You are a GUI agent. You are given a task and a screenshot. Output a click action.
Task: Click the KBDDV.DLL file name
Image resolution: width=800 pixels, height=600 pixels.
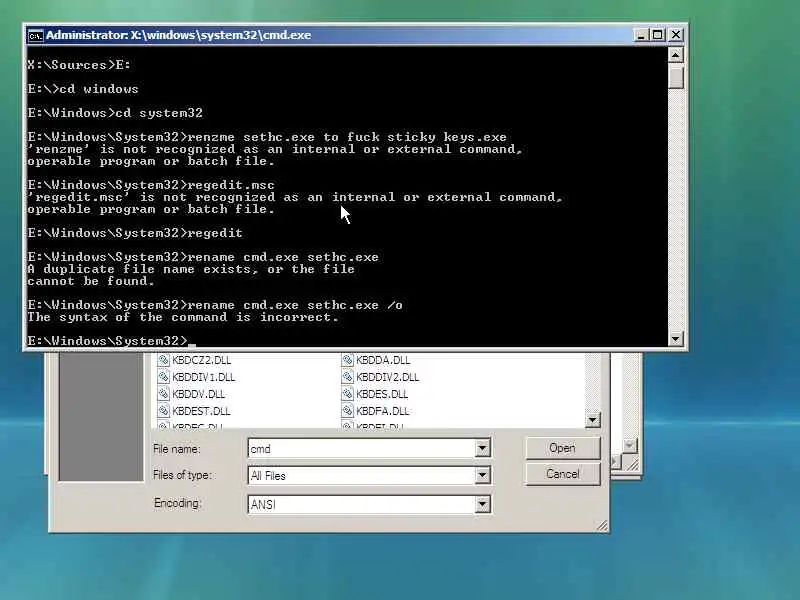click(x=198, y=394)
